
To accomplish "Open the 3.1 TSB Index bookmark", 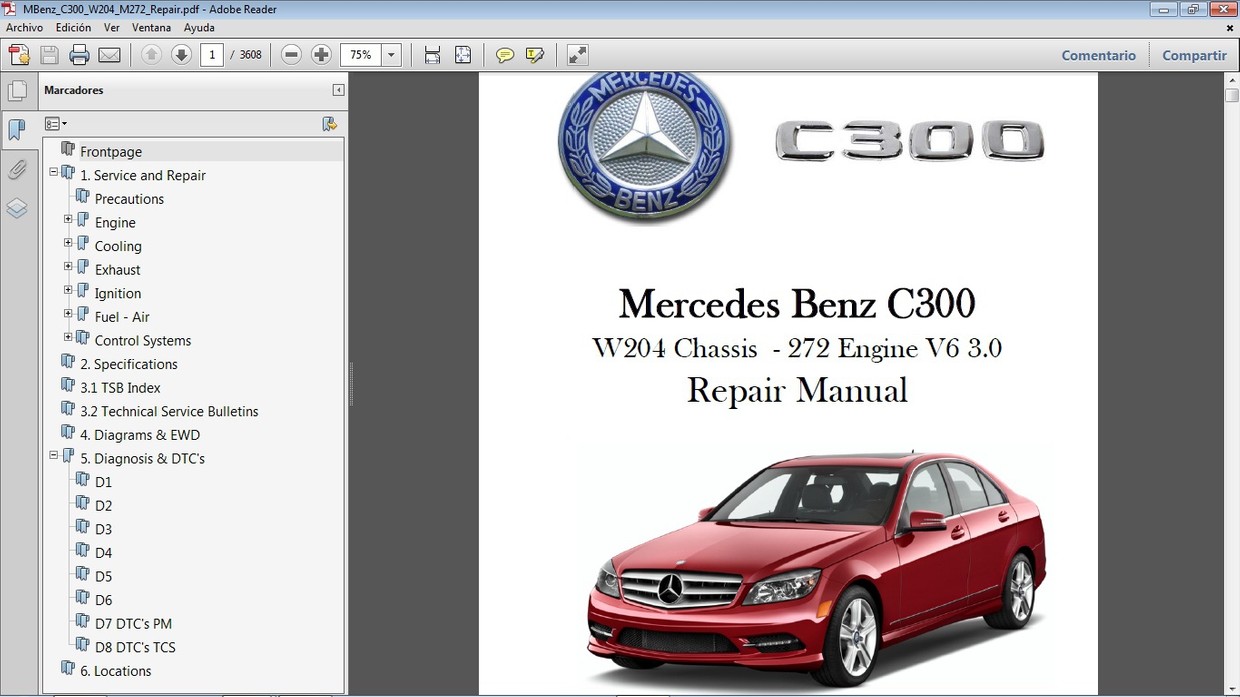I will point(120,388).
